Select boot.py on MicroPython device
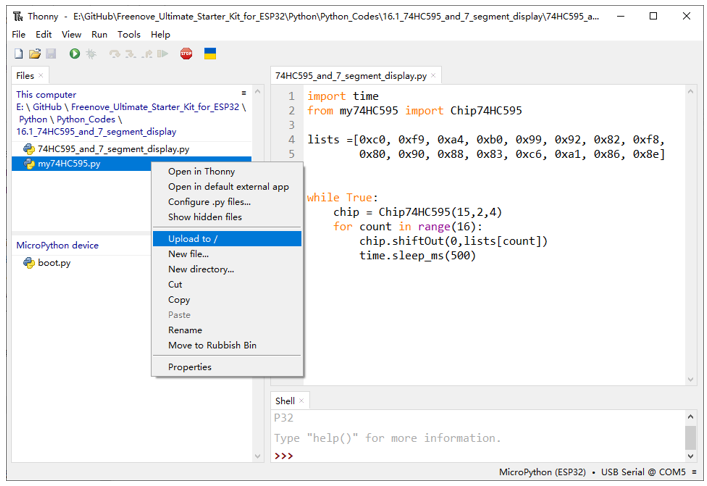This screenshot has height=486, width=707. click(54, 263)
